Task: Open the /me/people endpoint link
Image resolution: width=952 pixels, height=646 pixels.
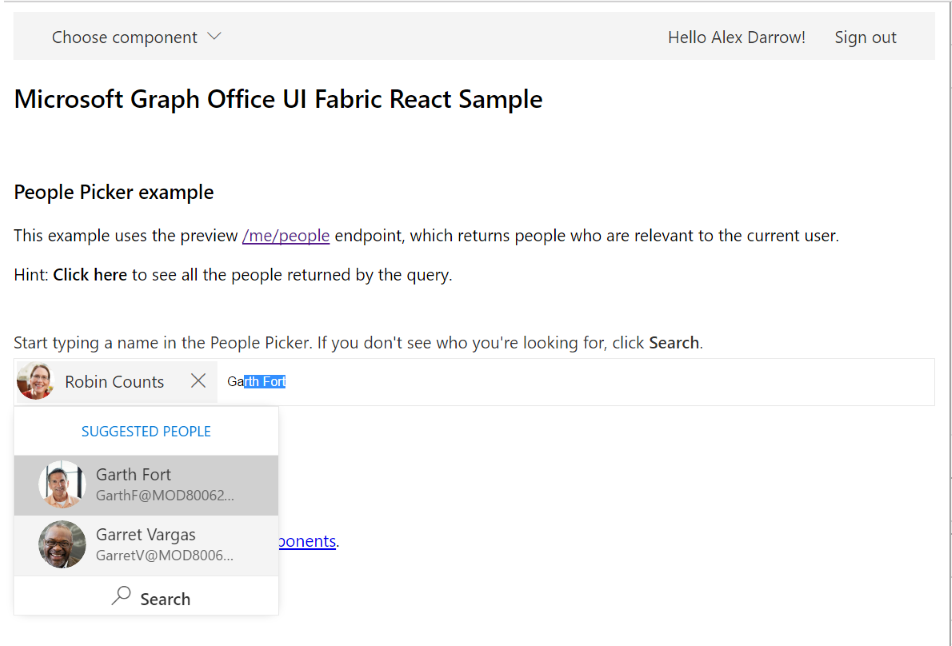Action: [286, 235]
